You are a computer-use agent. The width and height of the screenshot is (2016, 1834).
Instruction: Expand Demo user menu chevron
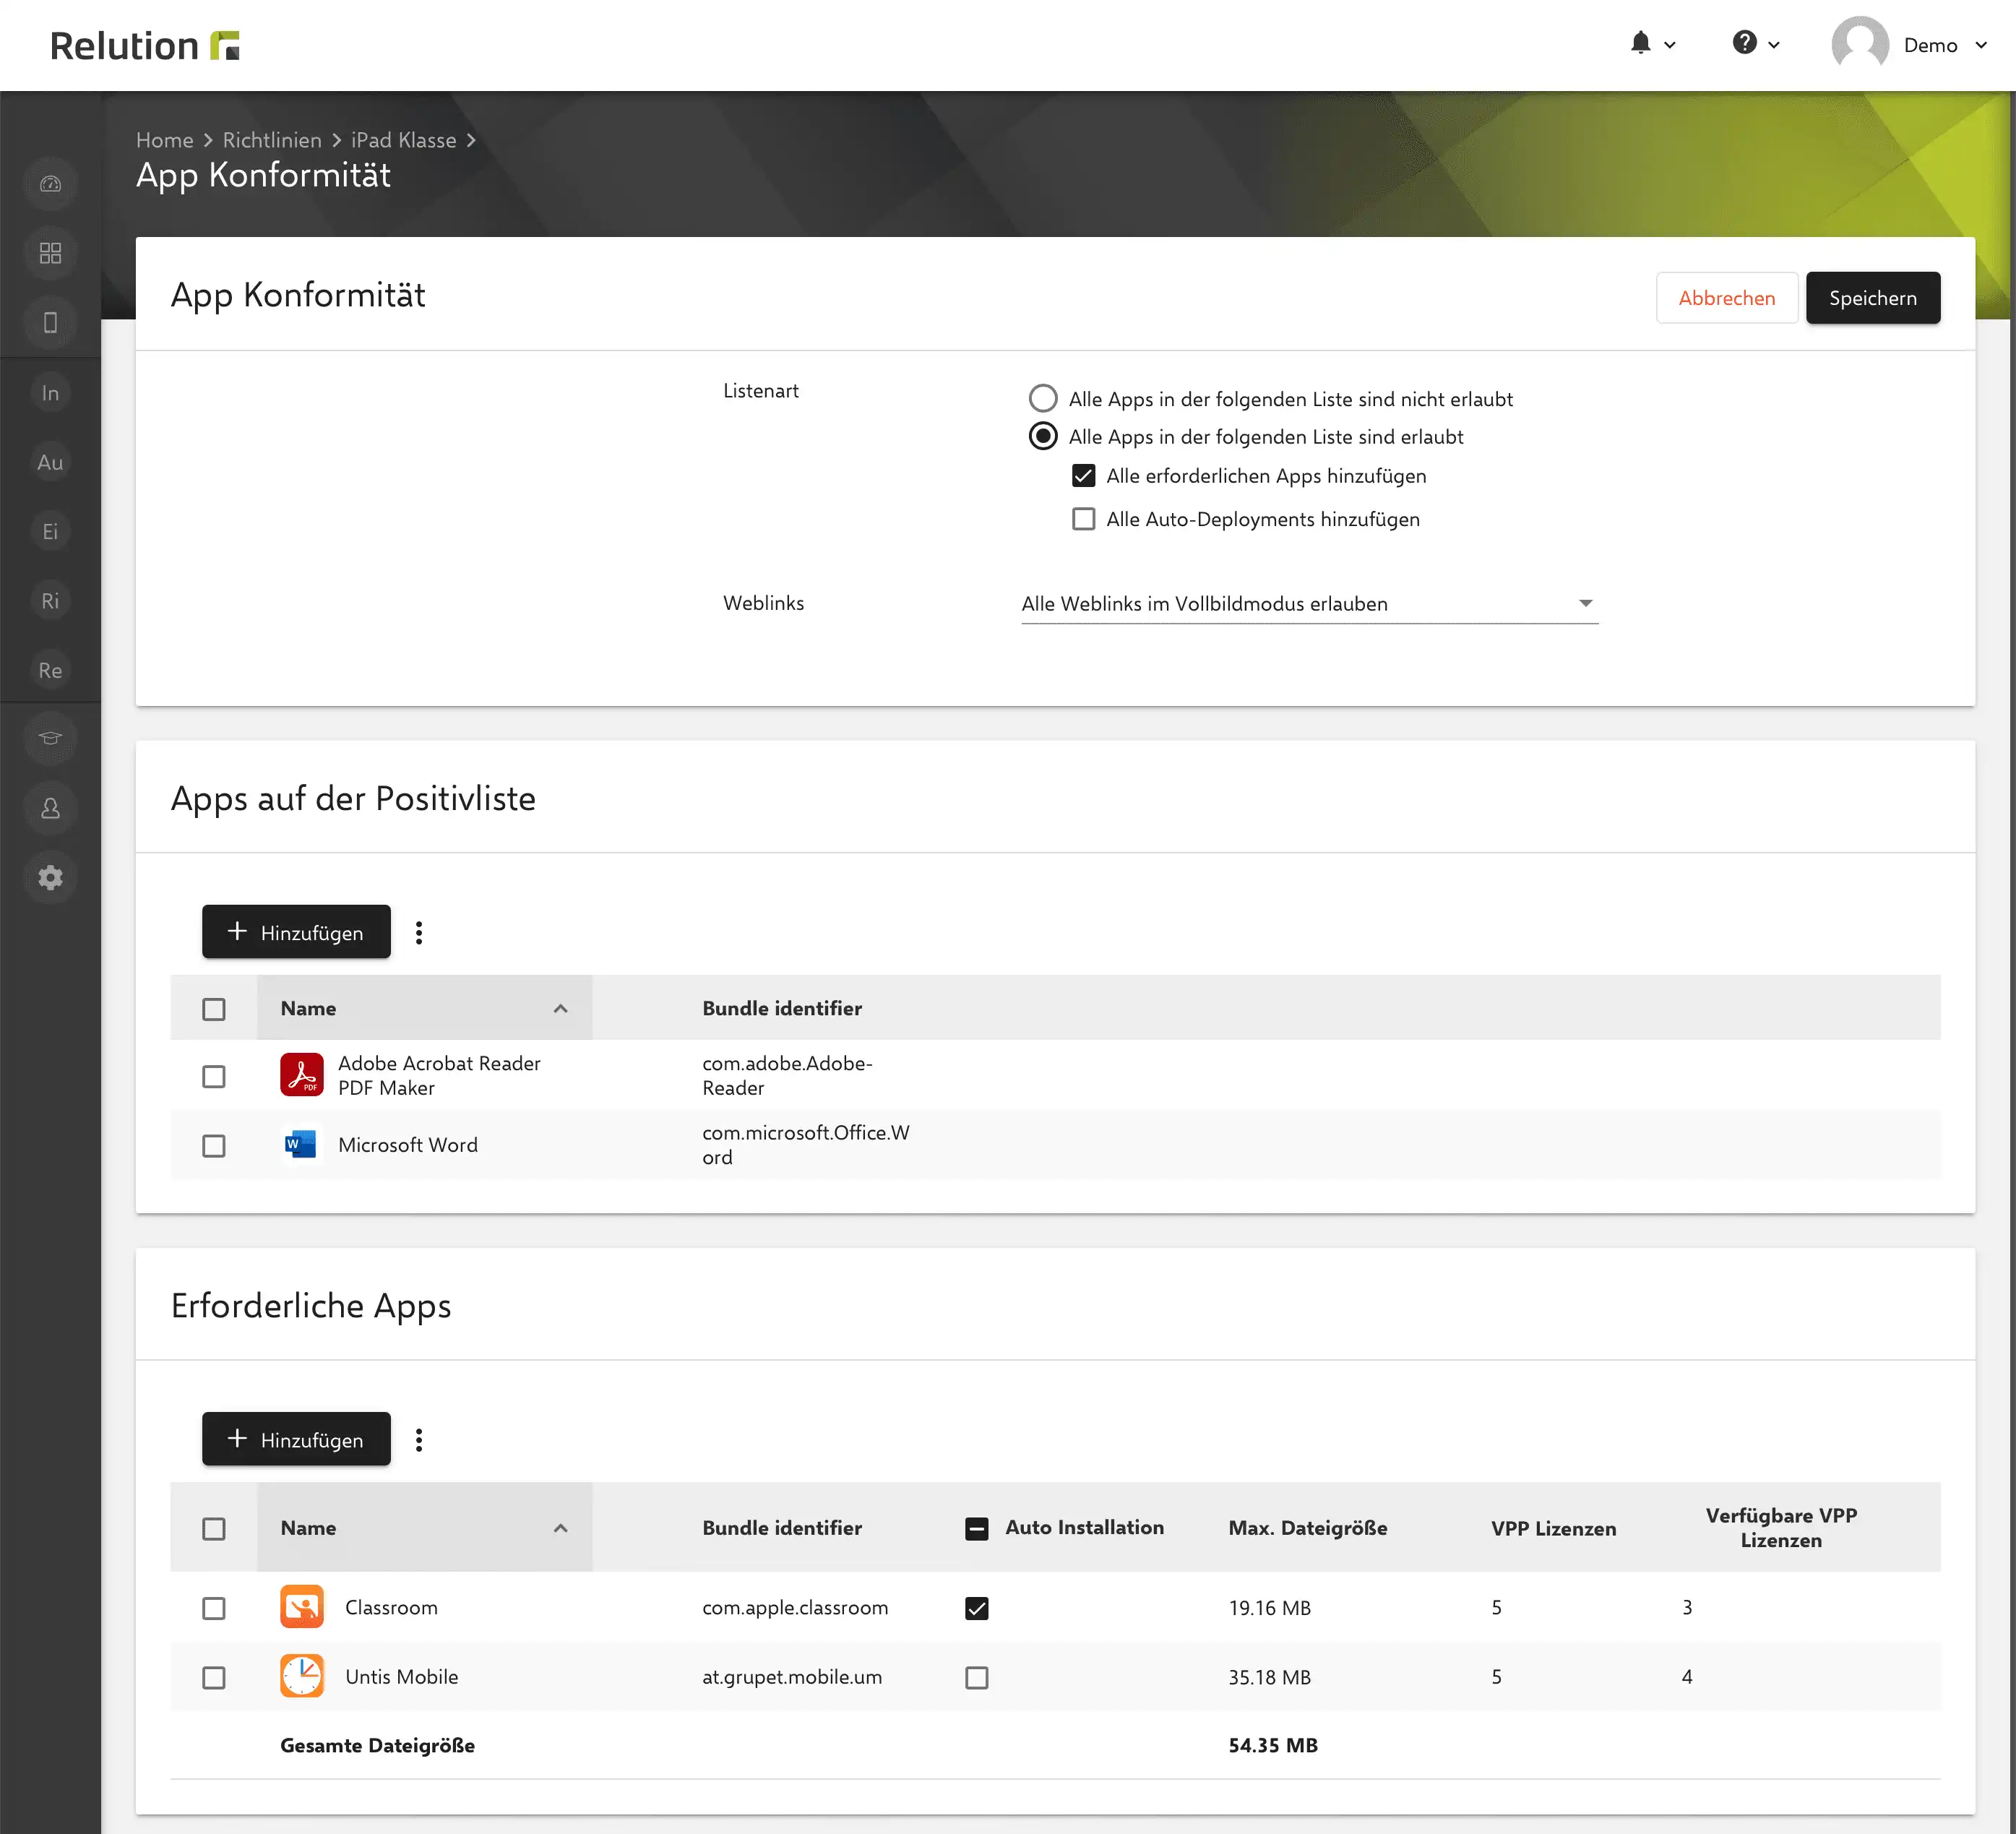1980,45
